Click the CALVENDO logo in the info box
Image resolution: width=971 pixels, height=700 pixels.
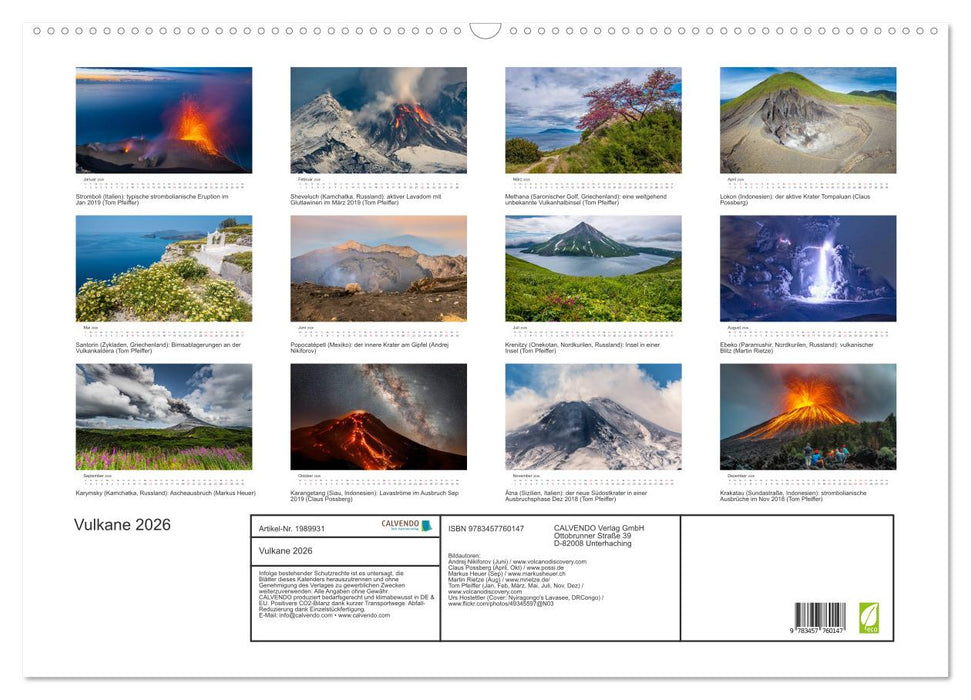pos(406,525)
